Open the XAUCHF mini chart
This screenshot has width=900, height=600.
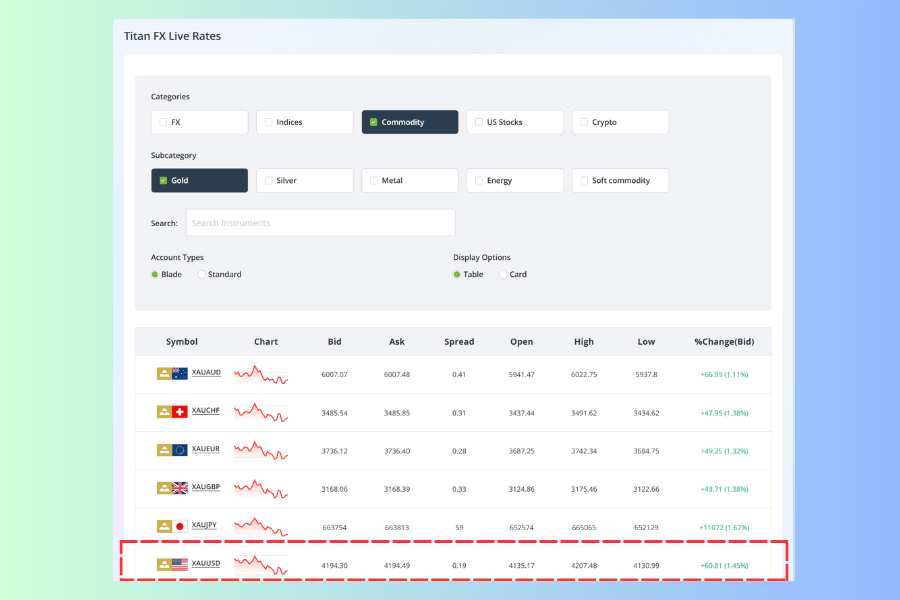[x=261, y=412]
